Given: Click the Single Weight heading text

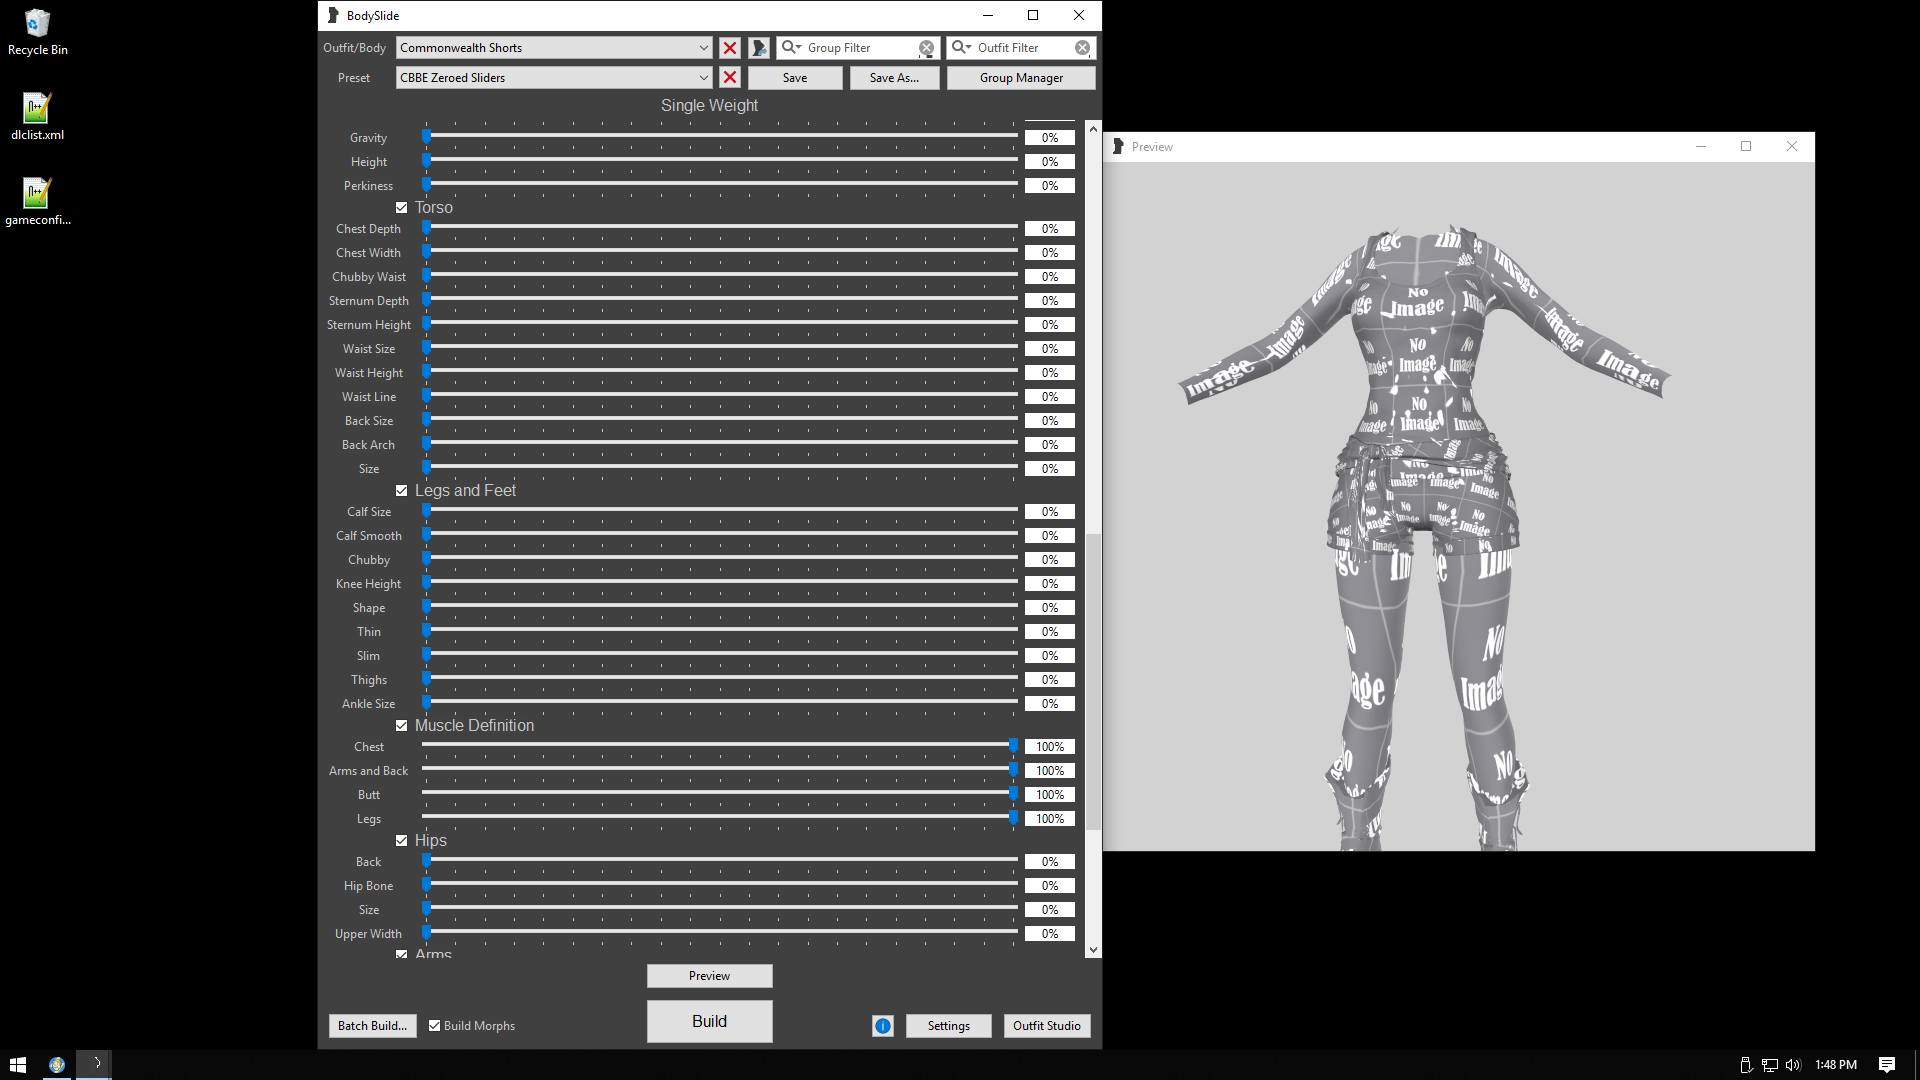Looking at the screenshot, I should [x=709, y=106].
